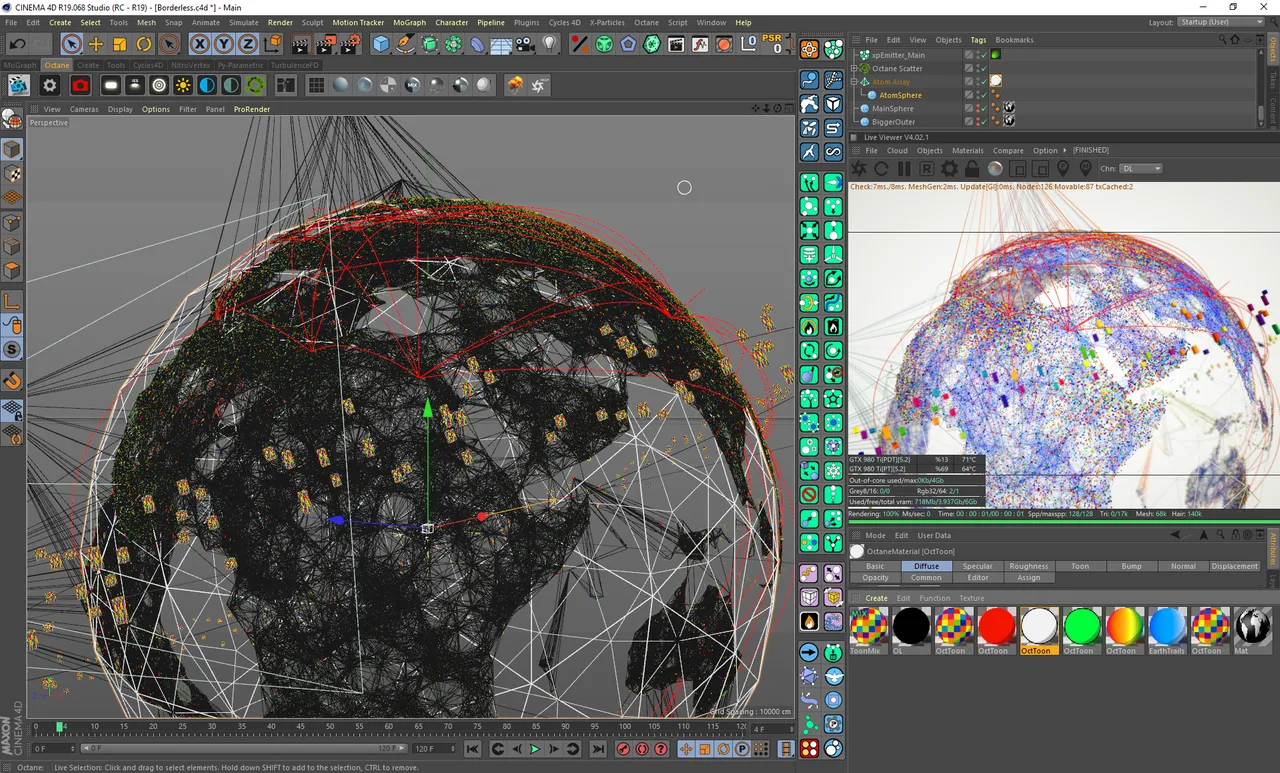Click the Render View clapperboard icon

301,44
